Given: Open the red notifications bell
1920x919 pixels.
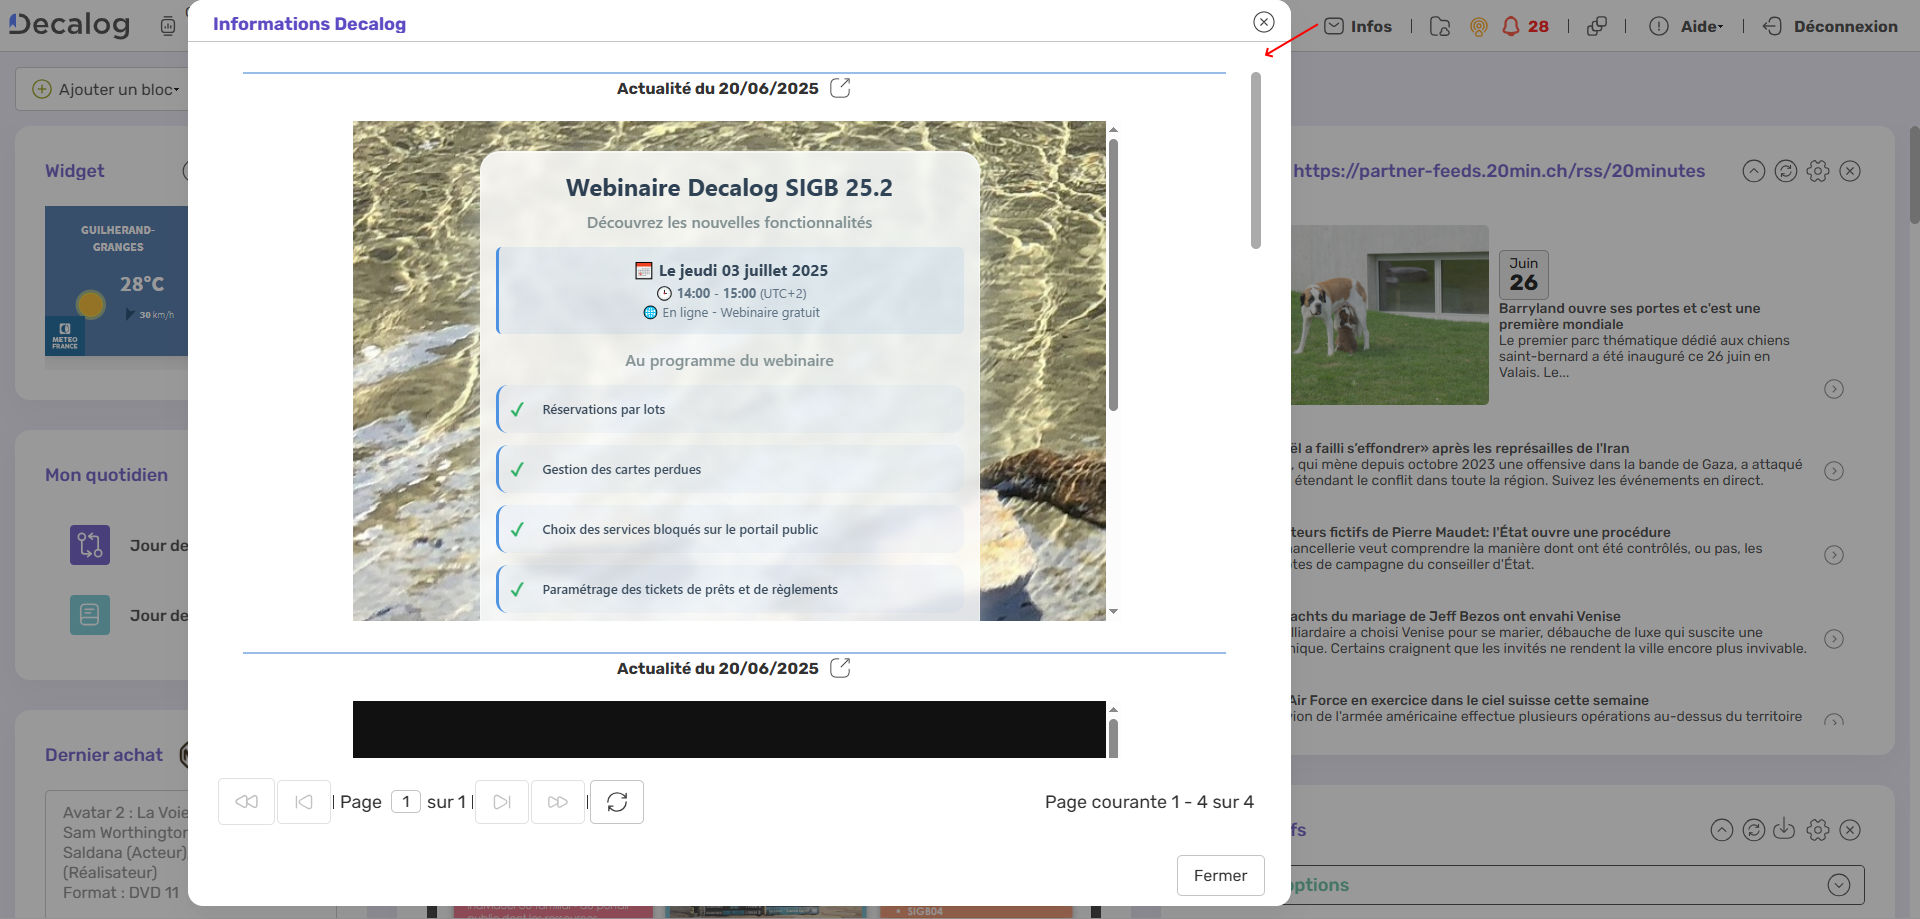Looking at the screenshot, I should [x=1511, y=26].
